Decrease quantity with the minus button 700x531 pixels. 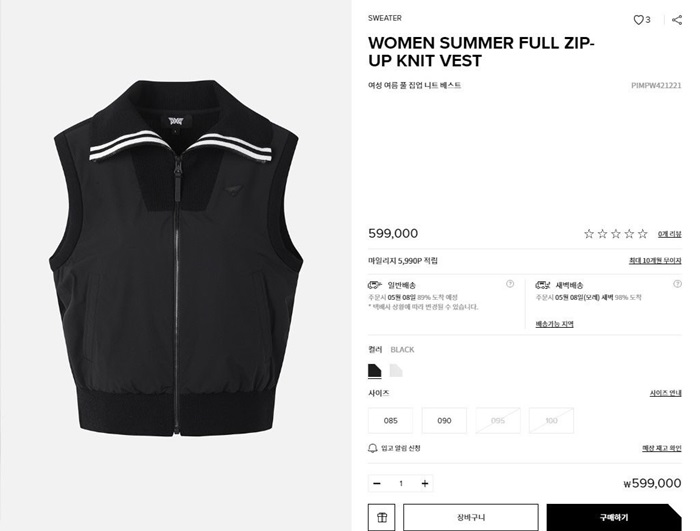[377, 483]
